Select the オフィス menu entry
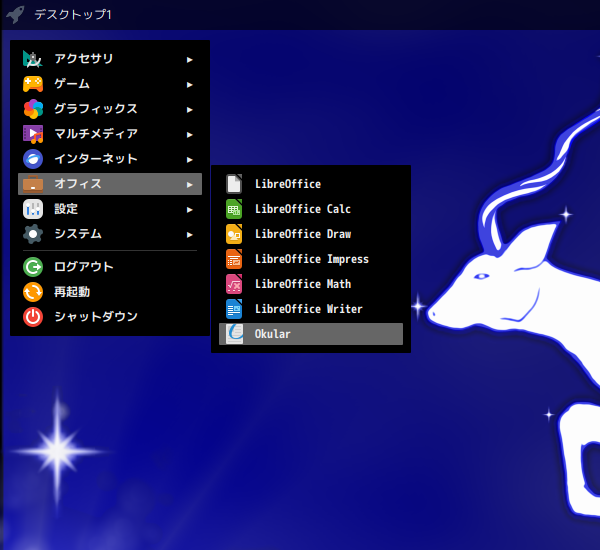The image size is (600, 550). 110,184
